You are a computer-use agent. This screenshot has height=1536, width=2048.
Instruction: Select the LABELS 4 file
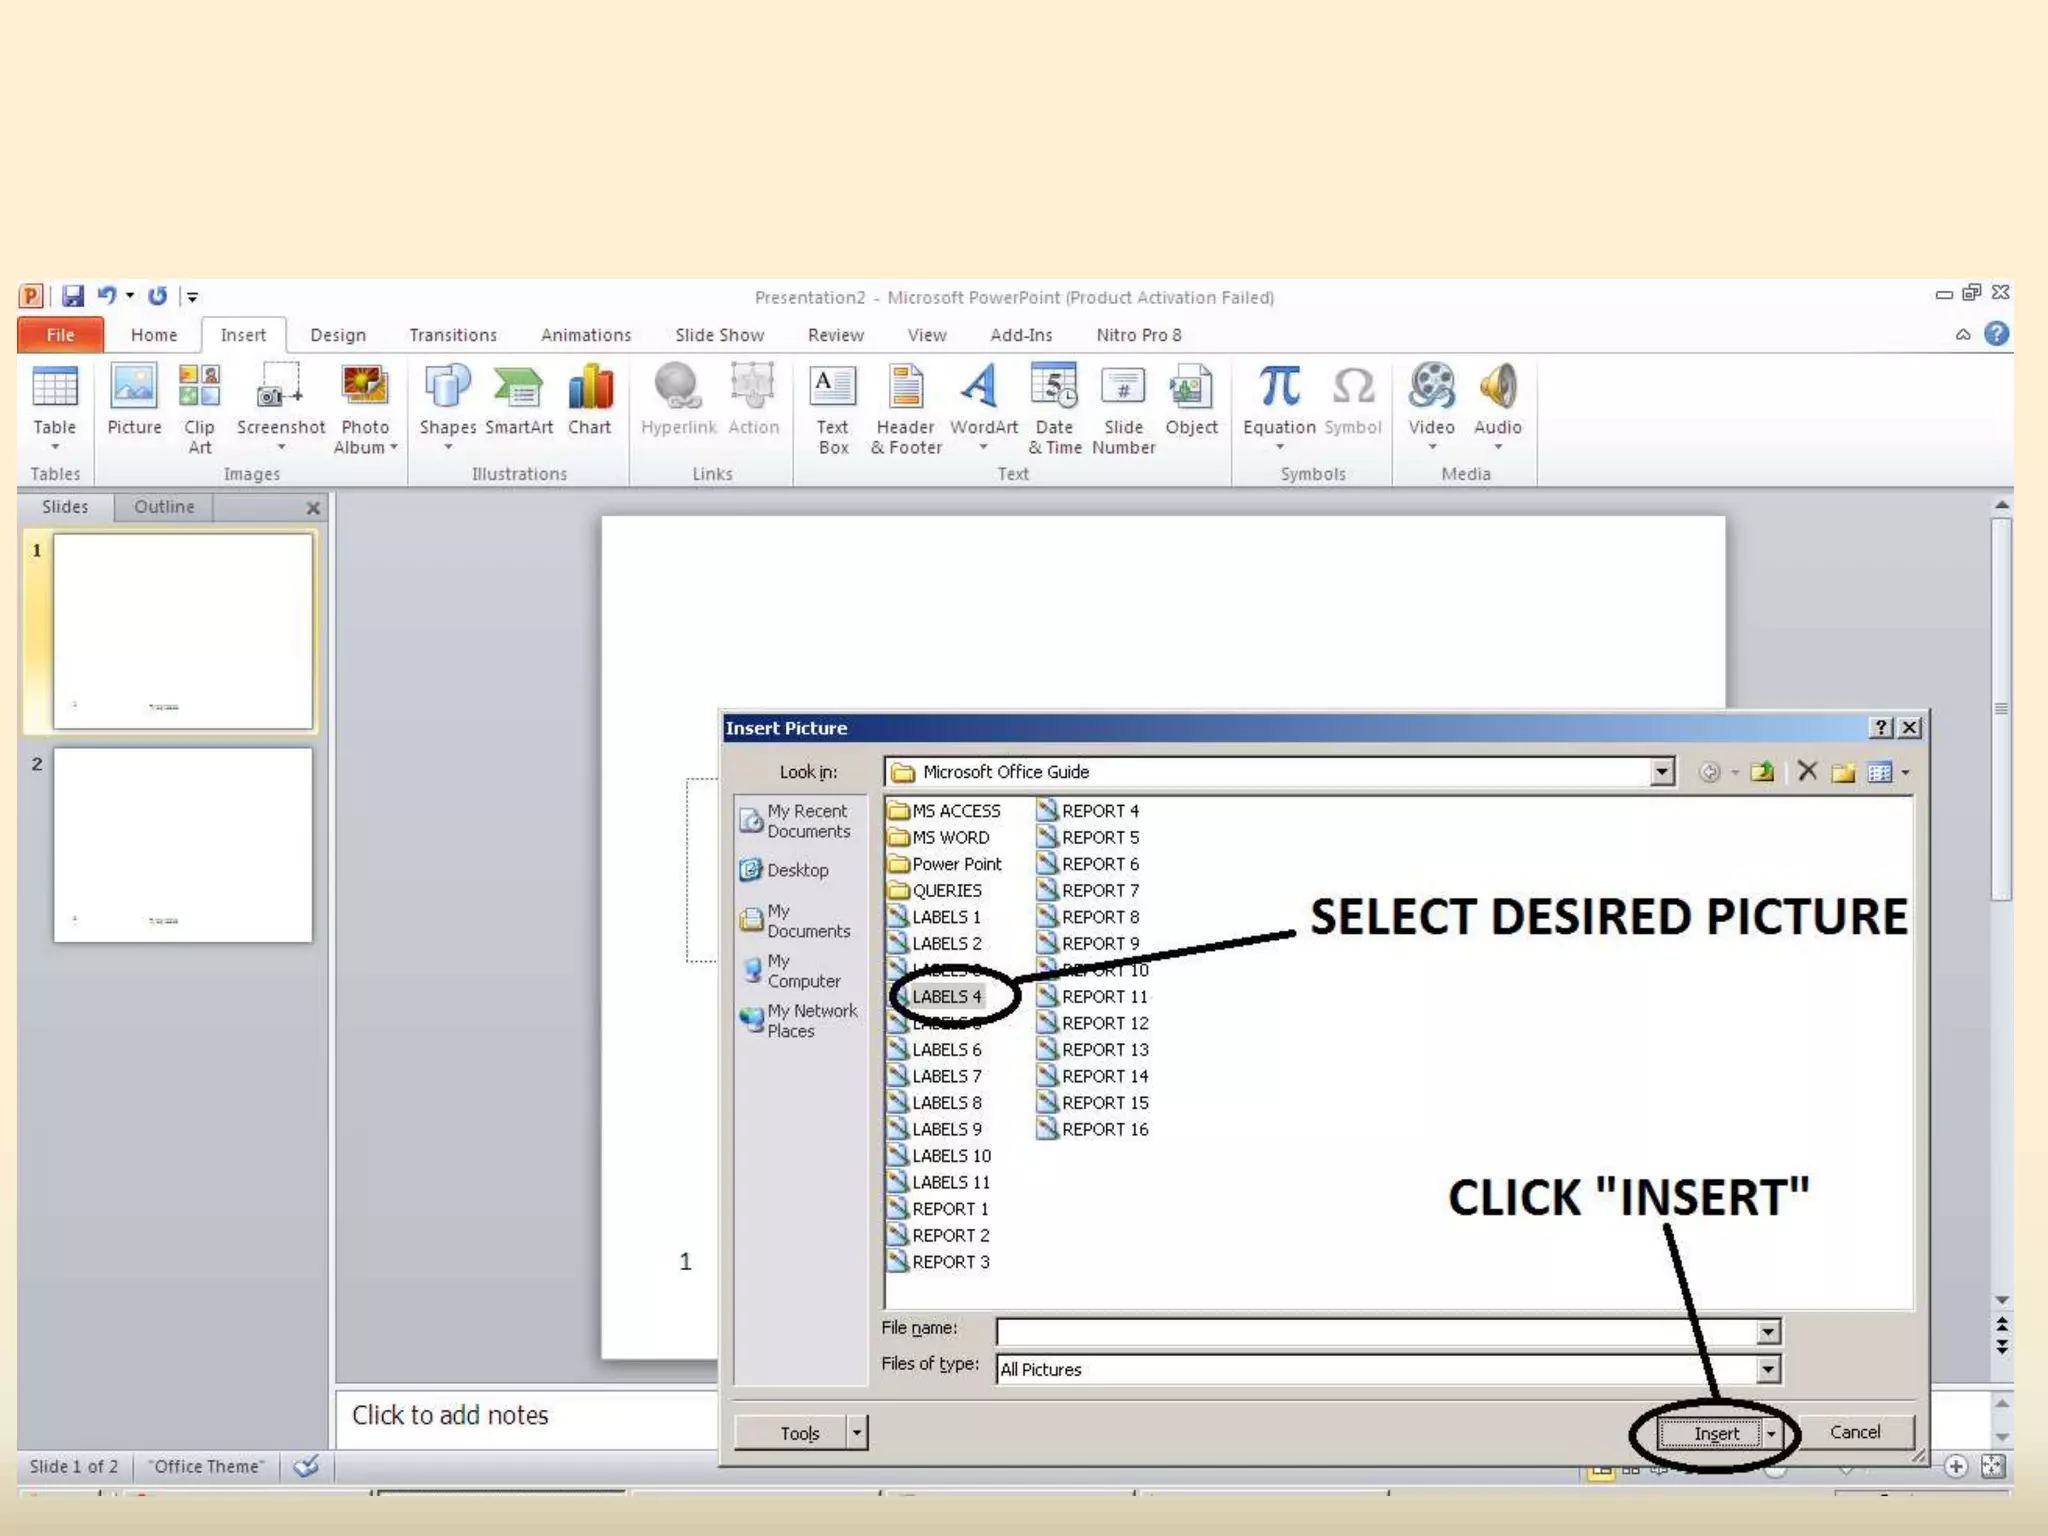pyautogui.click(x=945, y=996)
